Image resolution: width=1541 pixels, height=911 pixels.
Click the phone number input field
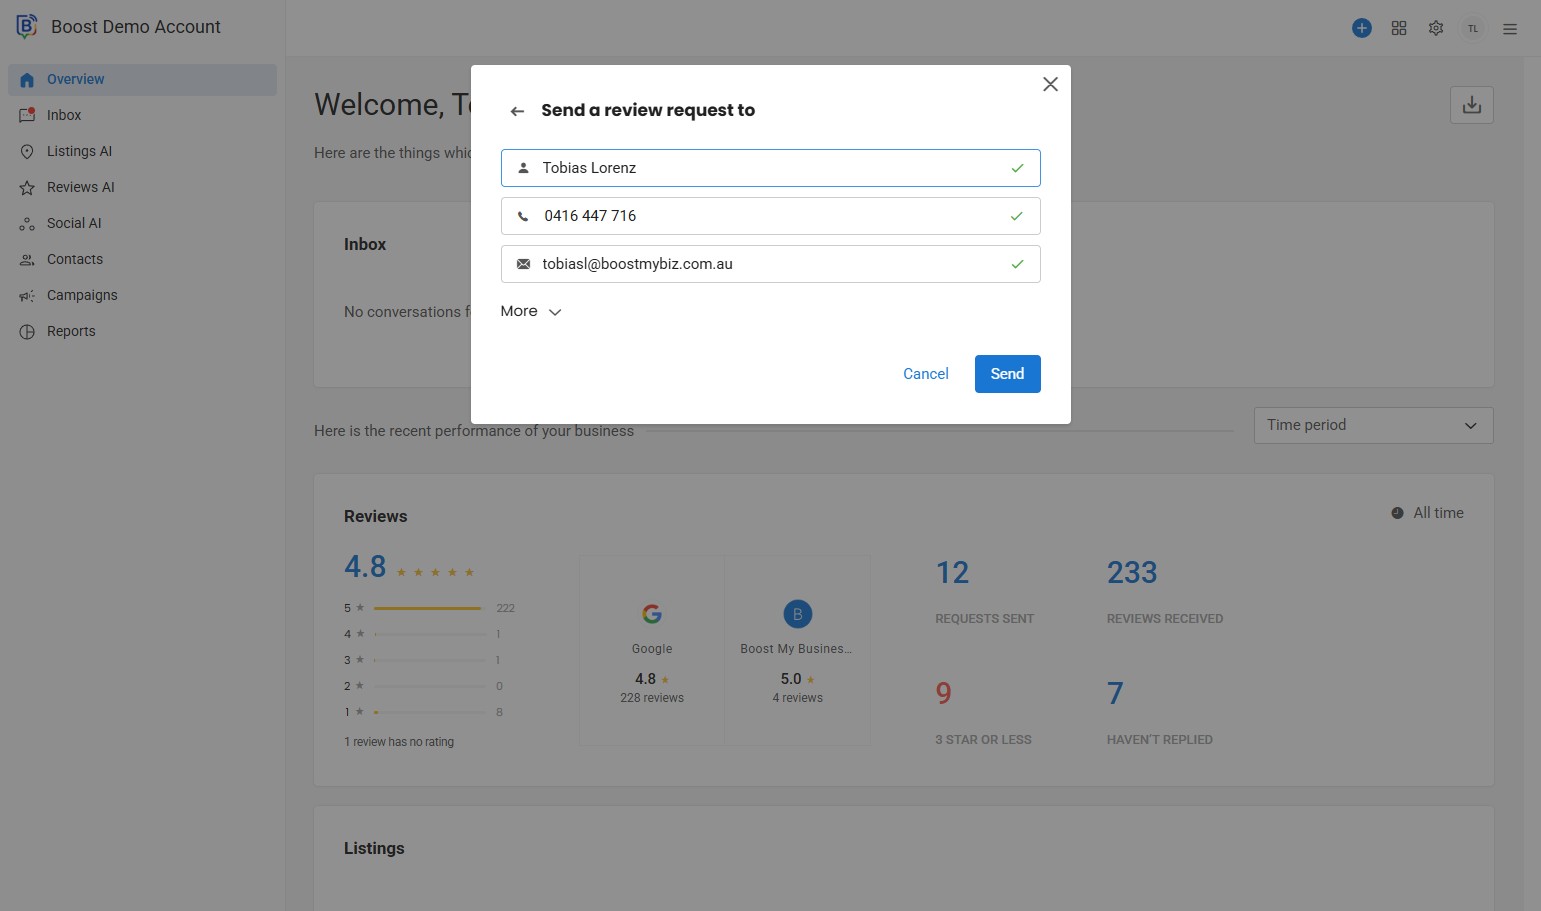[x=770, y=216]
